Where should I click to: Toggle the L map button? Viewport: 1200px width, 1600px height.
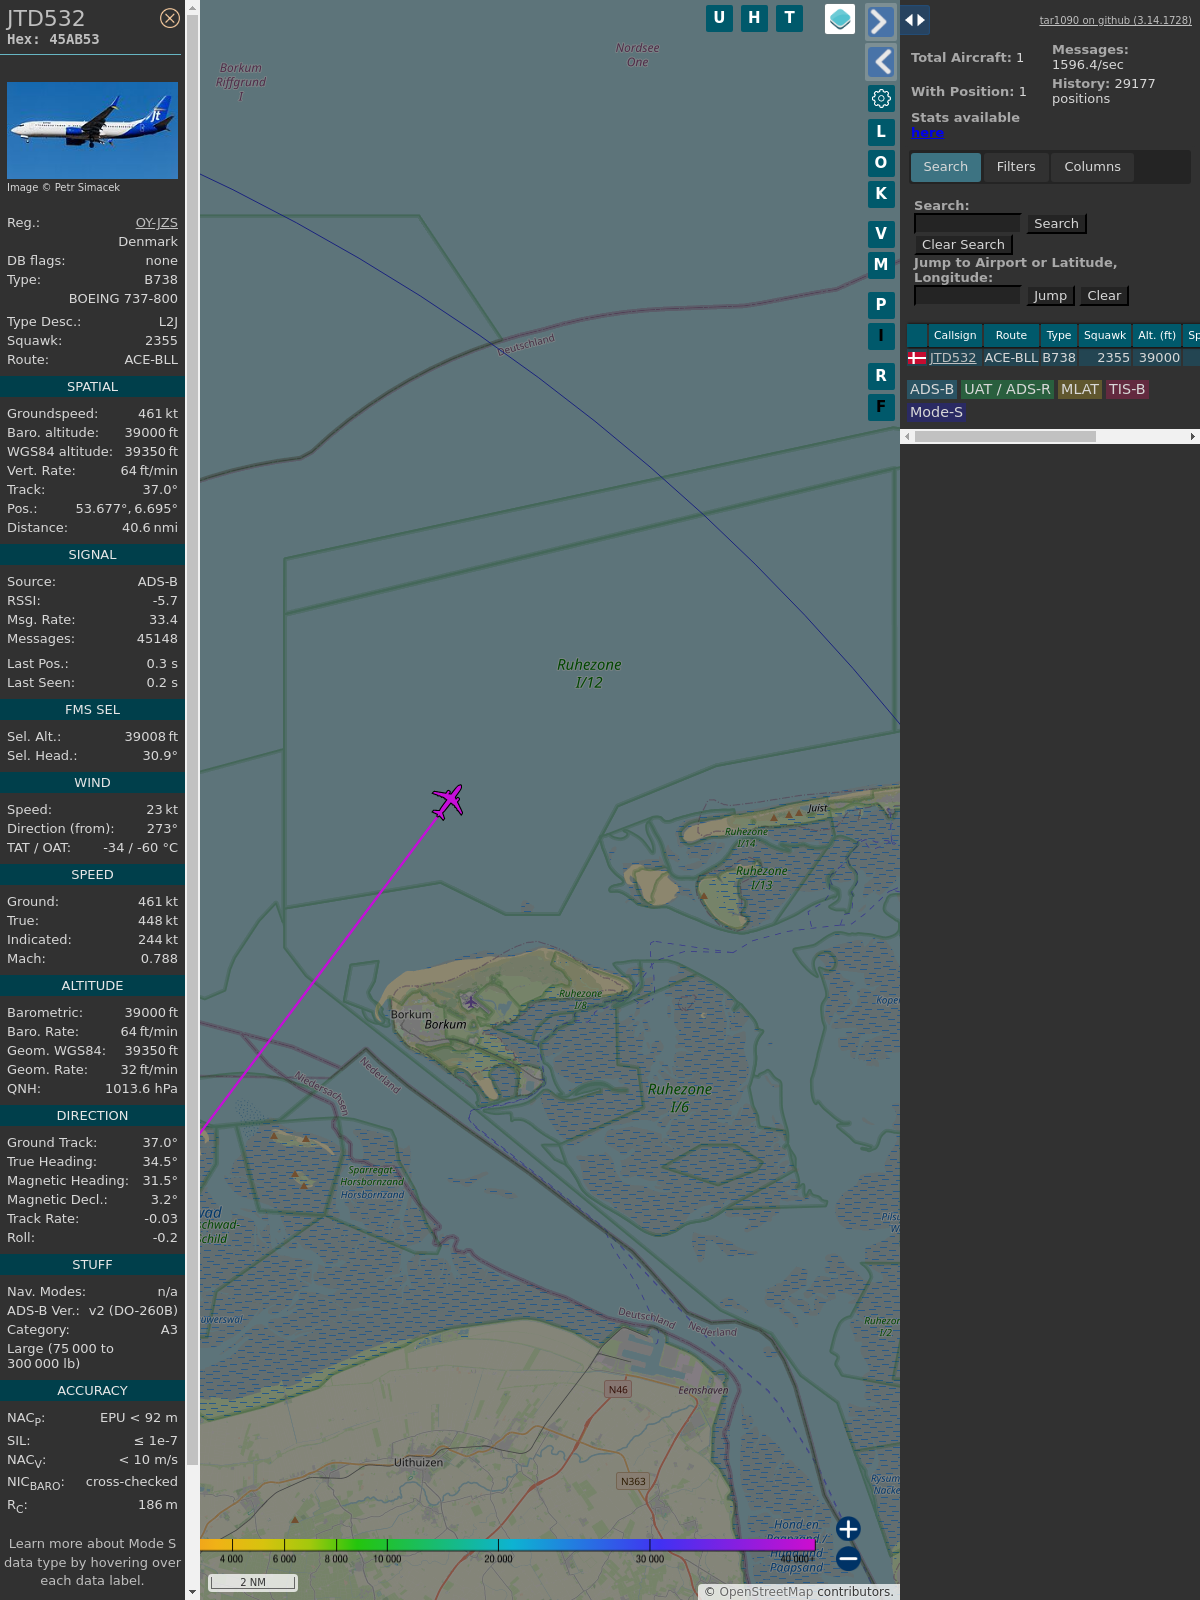(881, 132)
